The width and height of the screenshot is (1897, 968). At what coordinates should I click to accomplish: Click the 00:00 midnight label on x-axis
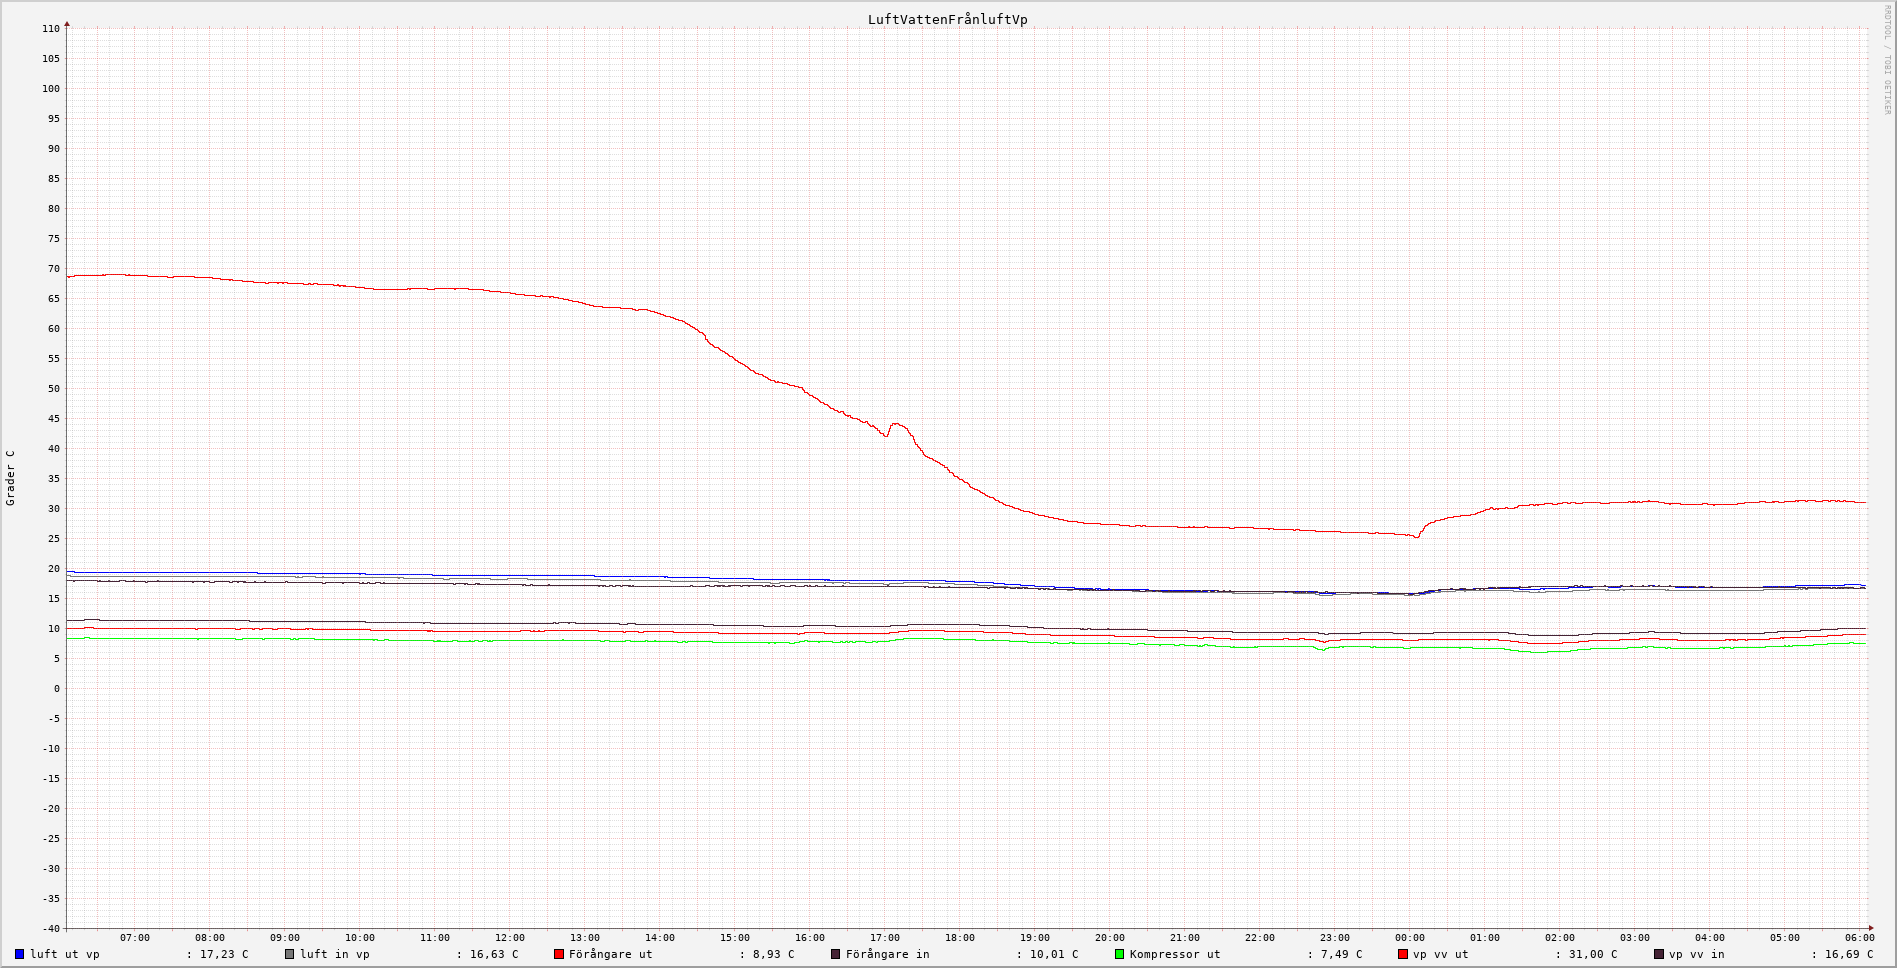(x=1409, y=938)
